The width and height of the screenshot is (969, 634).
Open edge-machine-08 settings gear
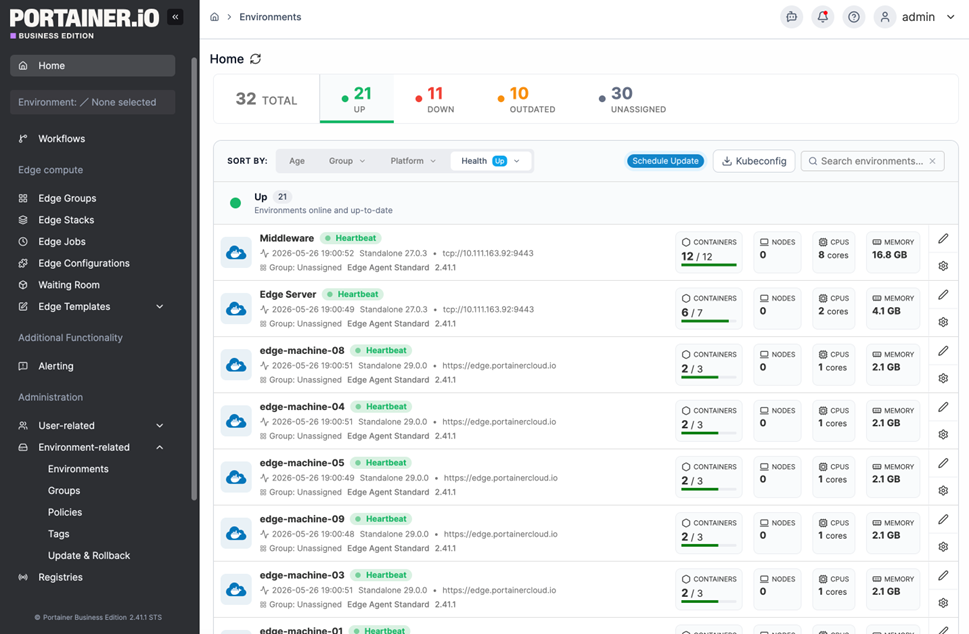(x=943, y=379)
